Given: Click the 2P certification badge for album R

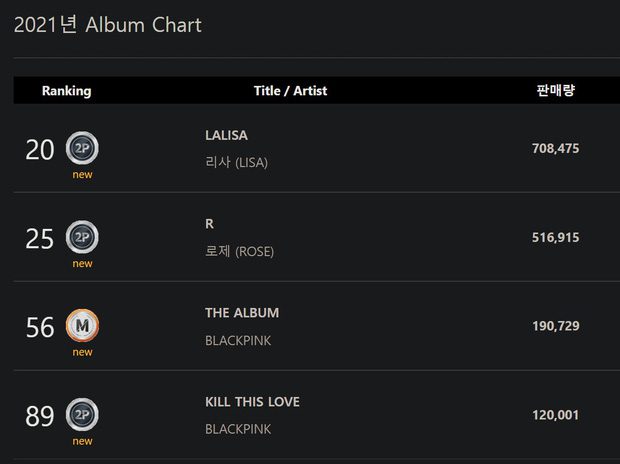Looking at the screenshot, I should pyautogui.click(x=82, y=237).
